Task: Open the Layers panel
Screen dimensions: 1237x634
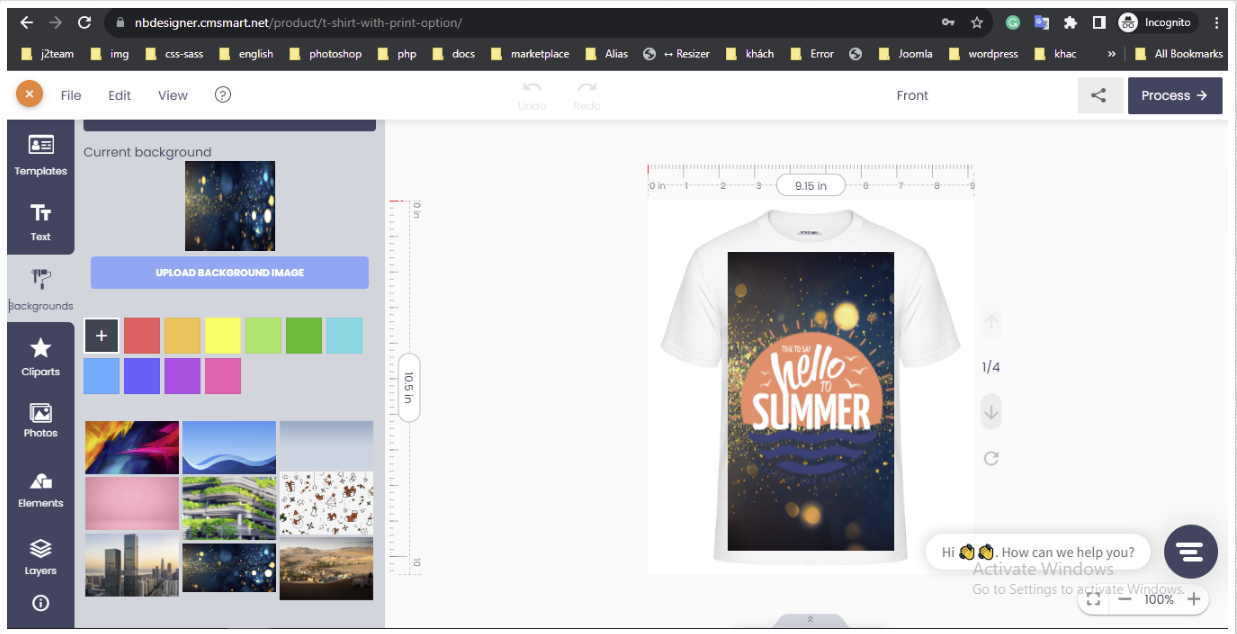Action: click(x=40, y=555)
